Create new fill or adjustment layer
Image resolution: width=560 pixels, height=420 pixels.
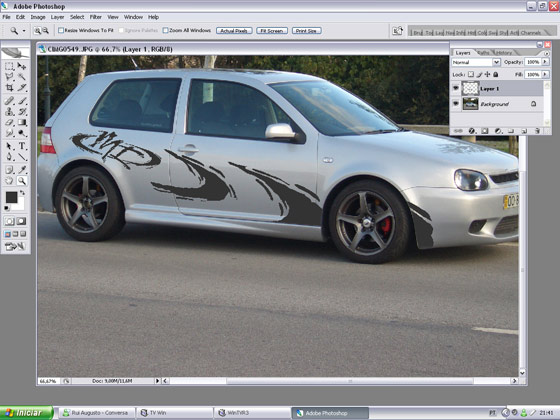[498, 131]
